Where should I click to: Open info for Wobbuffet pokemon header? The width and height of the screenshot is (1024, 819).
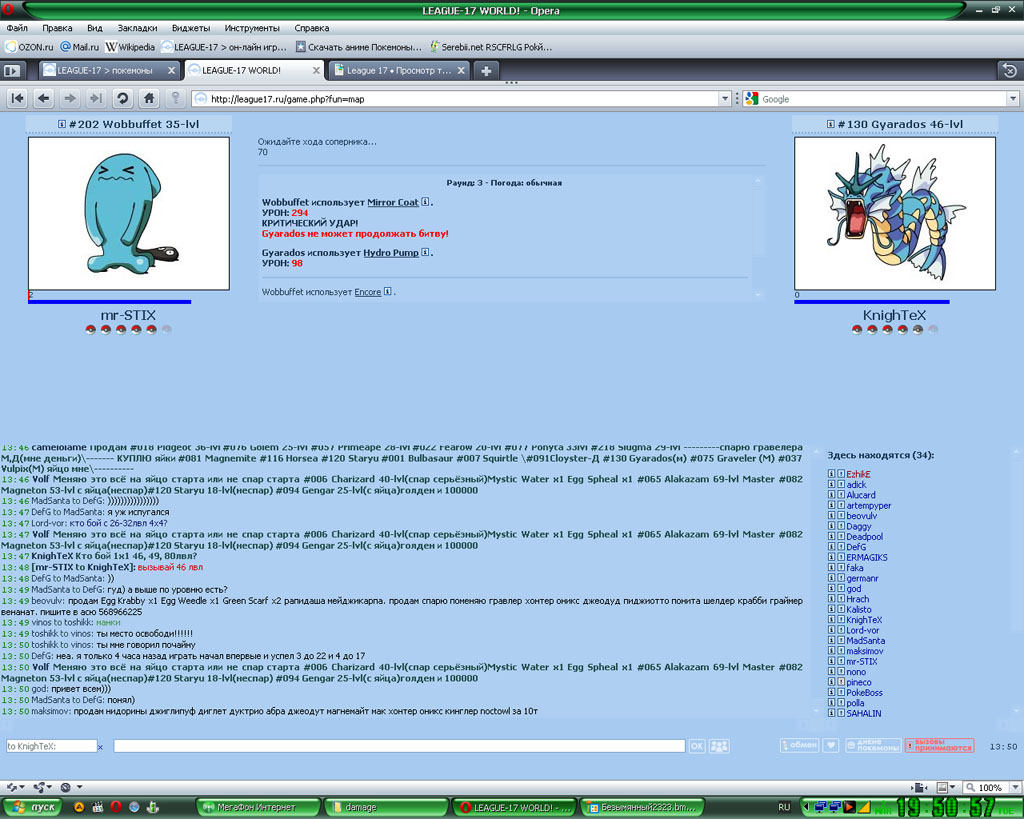[61, 124]
